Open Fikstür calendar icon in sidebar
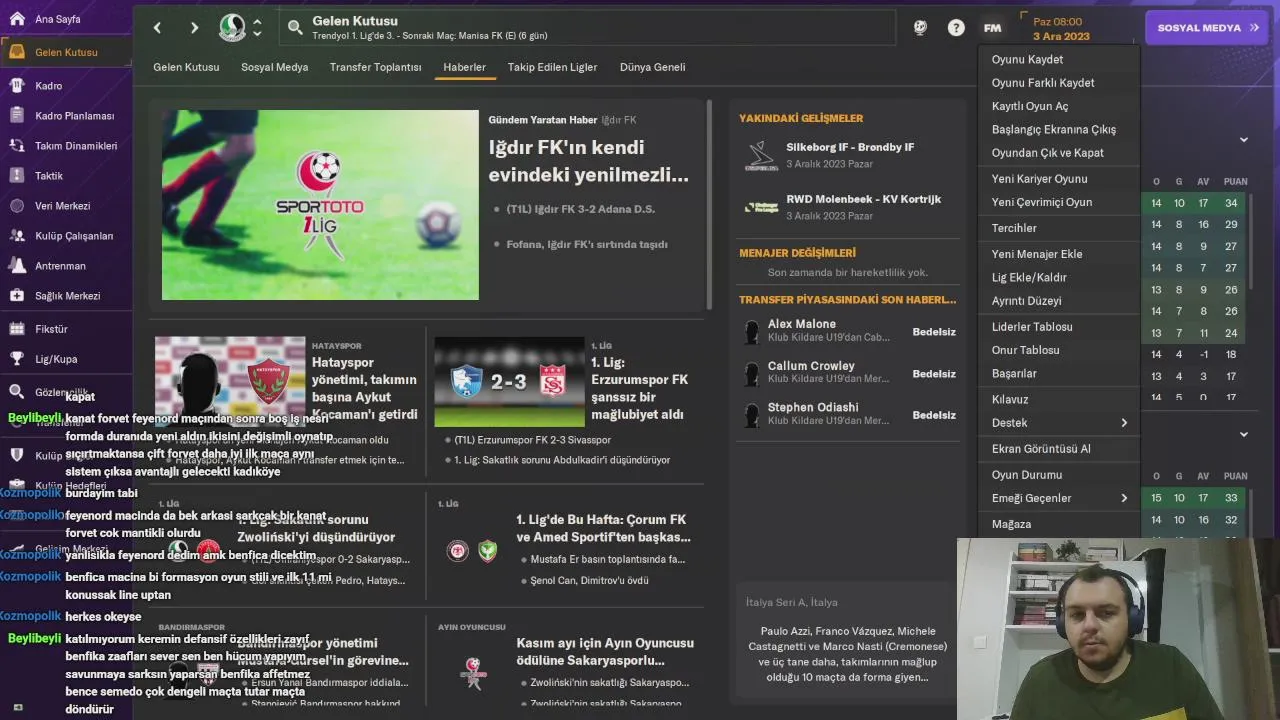The image size is (1280, 720). click(x=17, y=328)
